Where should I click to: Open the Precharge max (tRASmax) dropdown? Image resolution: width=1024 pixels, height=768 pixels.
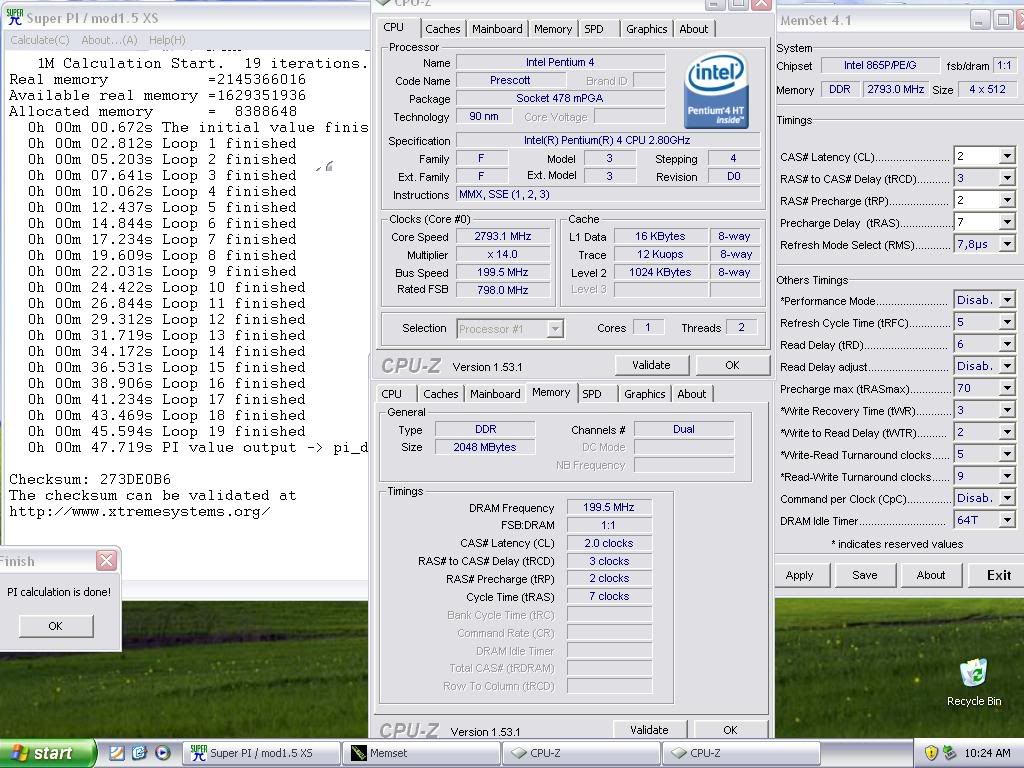(x=1007, y=389)
